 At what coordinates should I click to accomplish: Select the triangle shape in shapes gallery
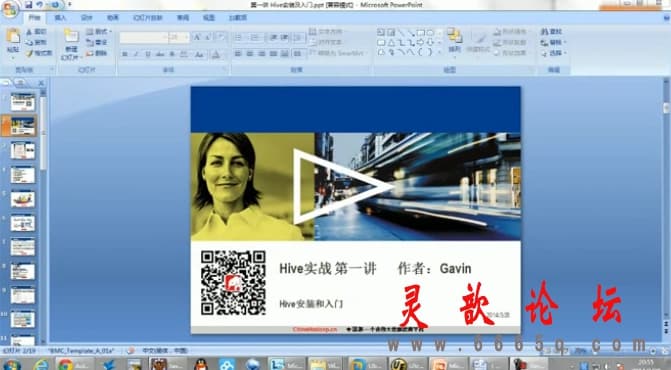(391, 42)
